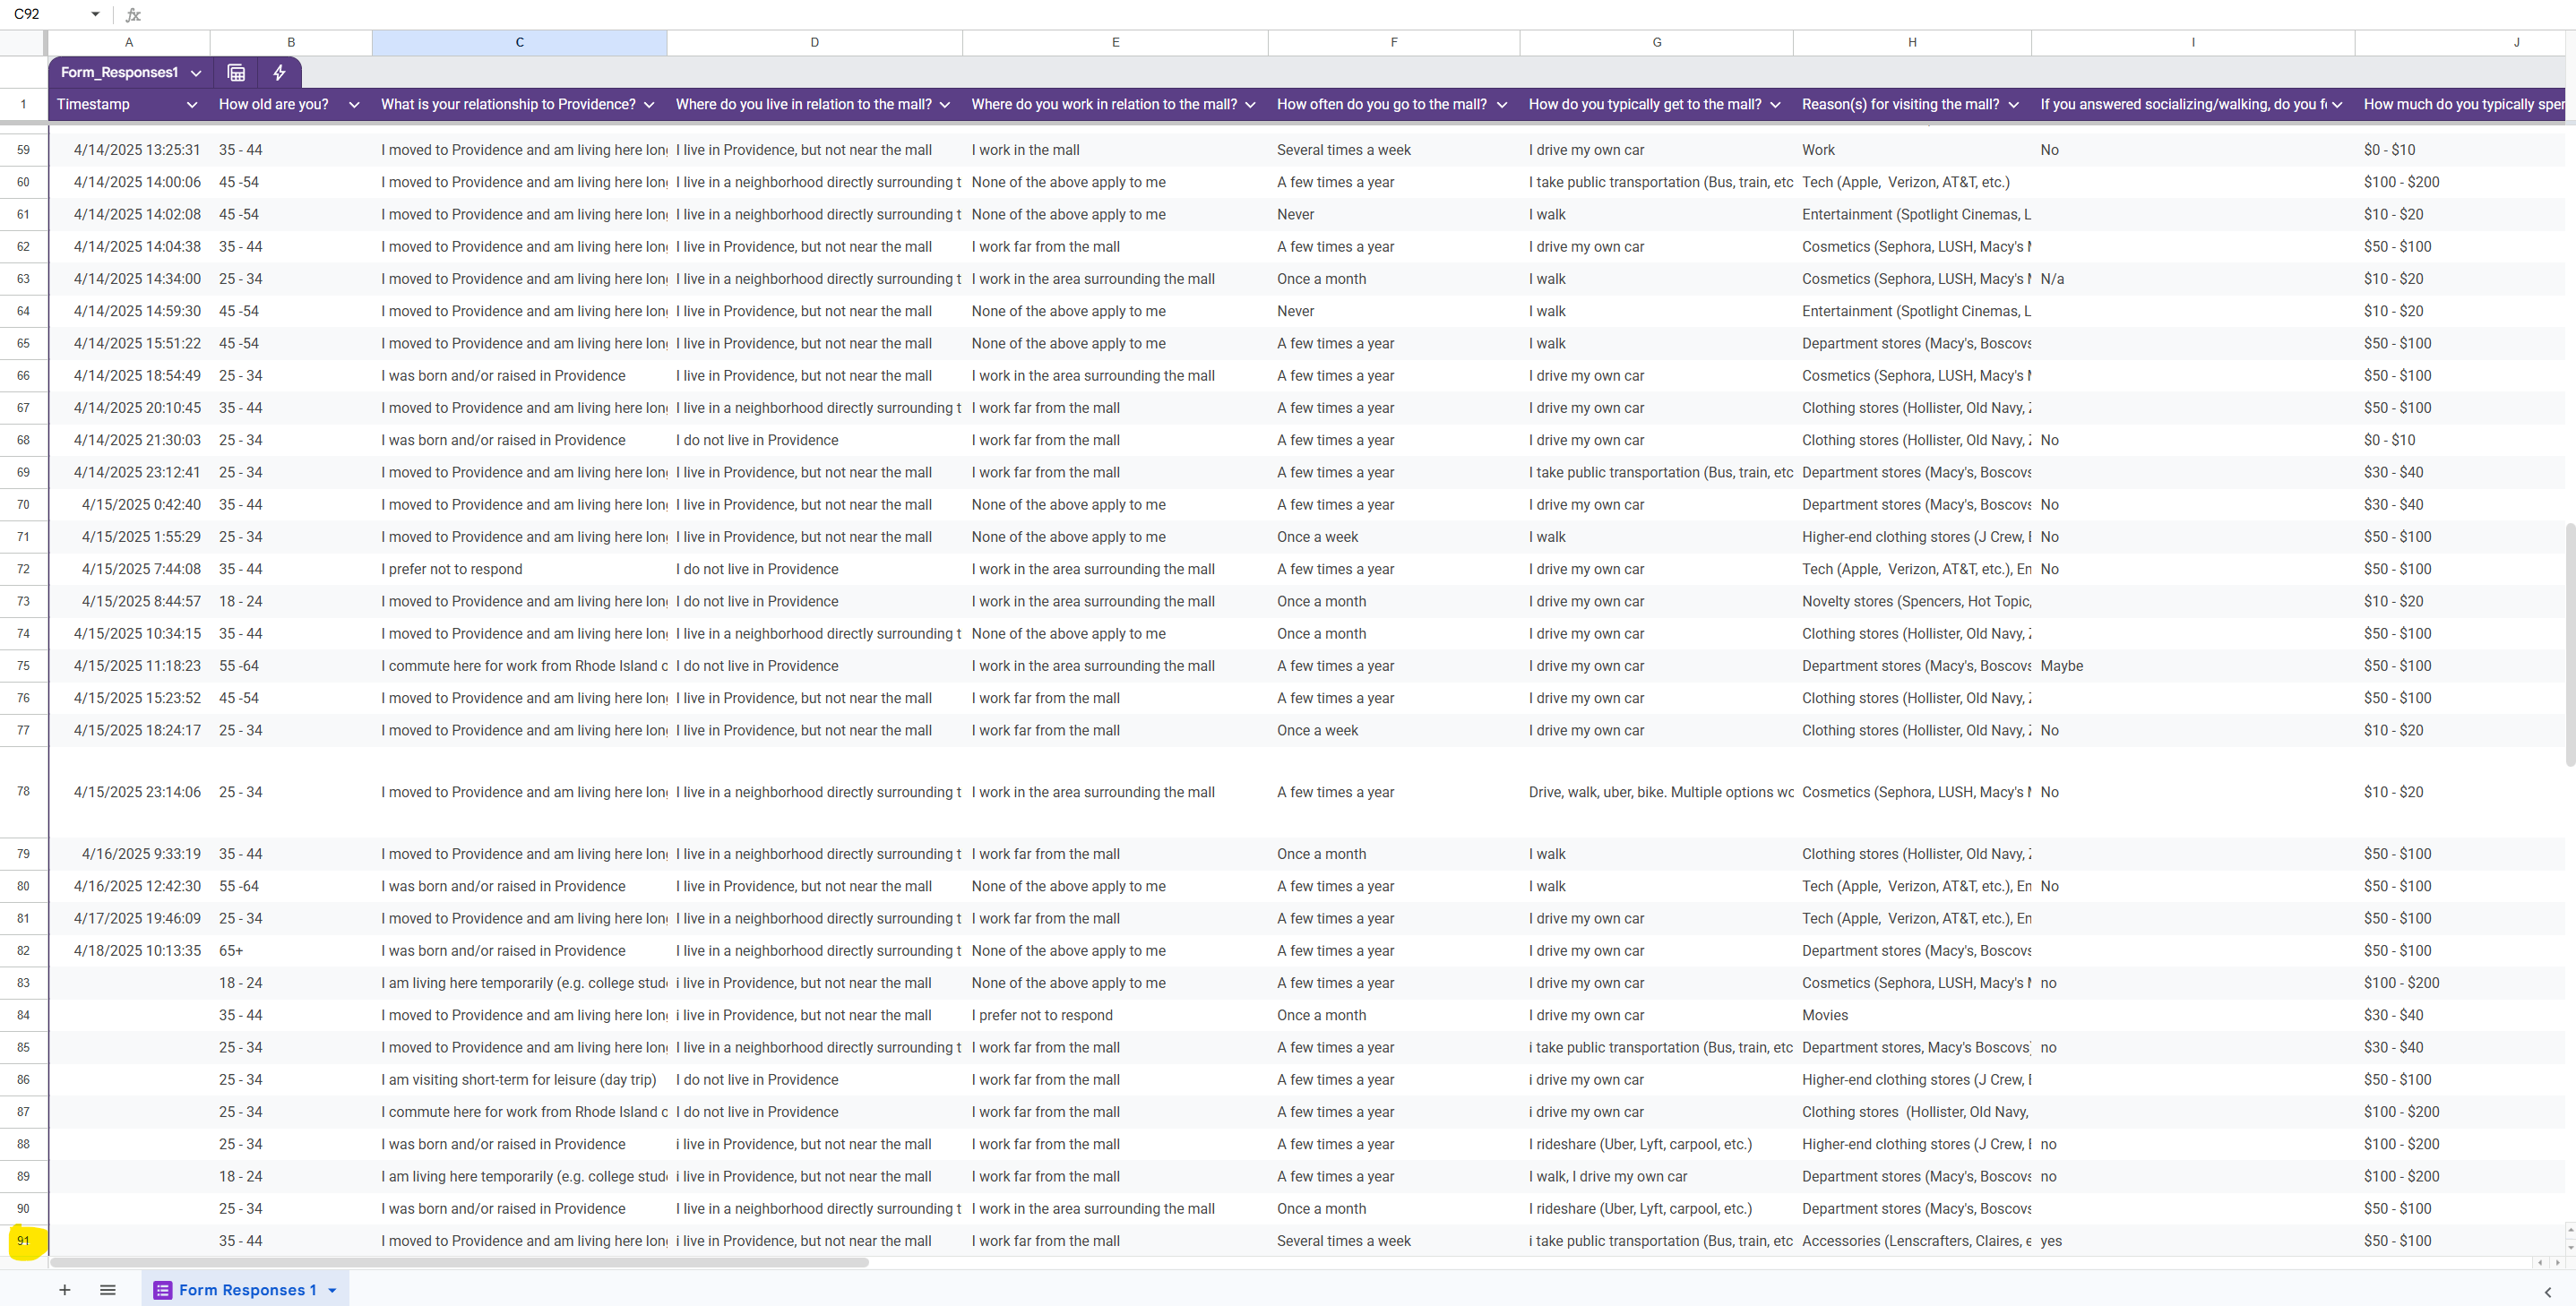
Task: Open 'How often do you go' column dropdown
Action: coord(1501,105)
